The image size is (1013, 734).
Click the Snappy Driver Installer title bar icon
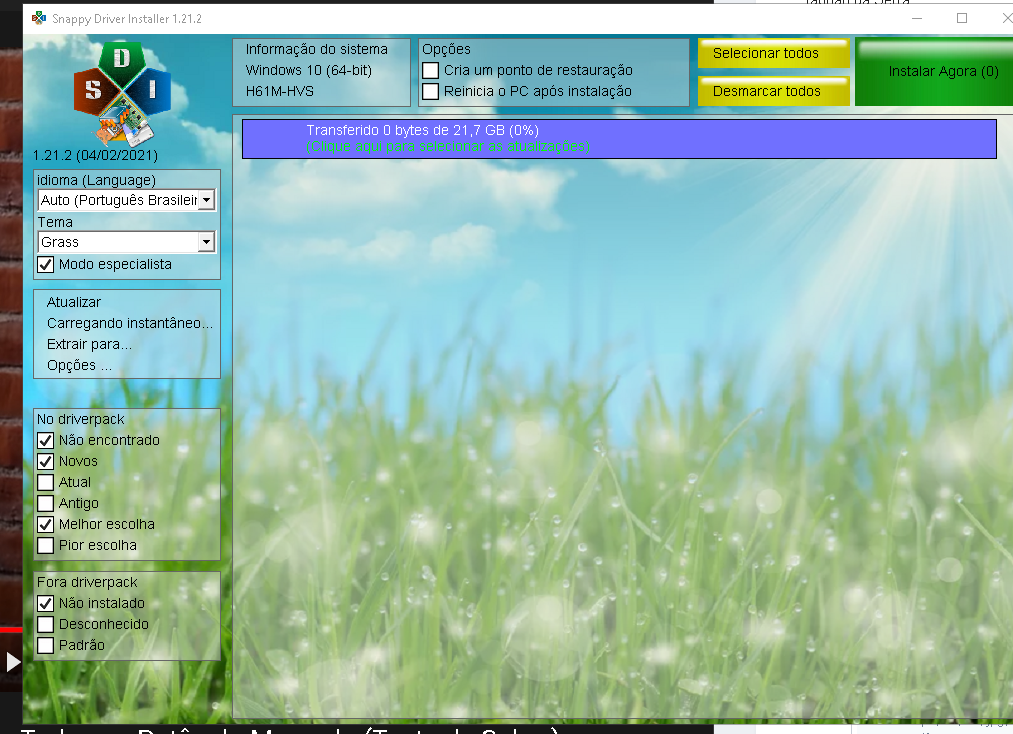coord(39,18)
